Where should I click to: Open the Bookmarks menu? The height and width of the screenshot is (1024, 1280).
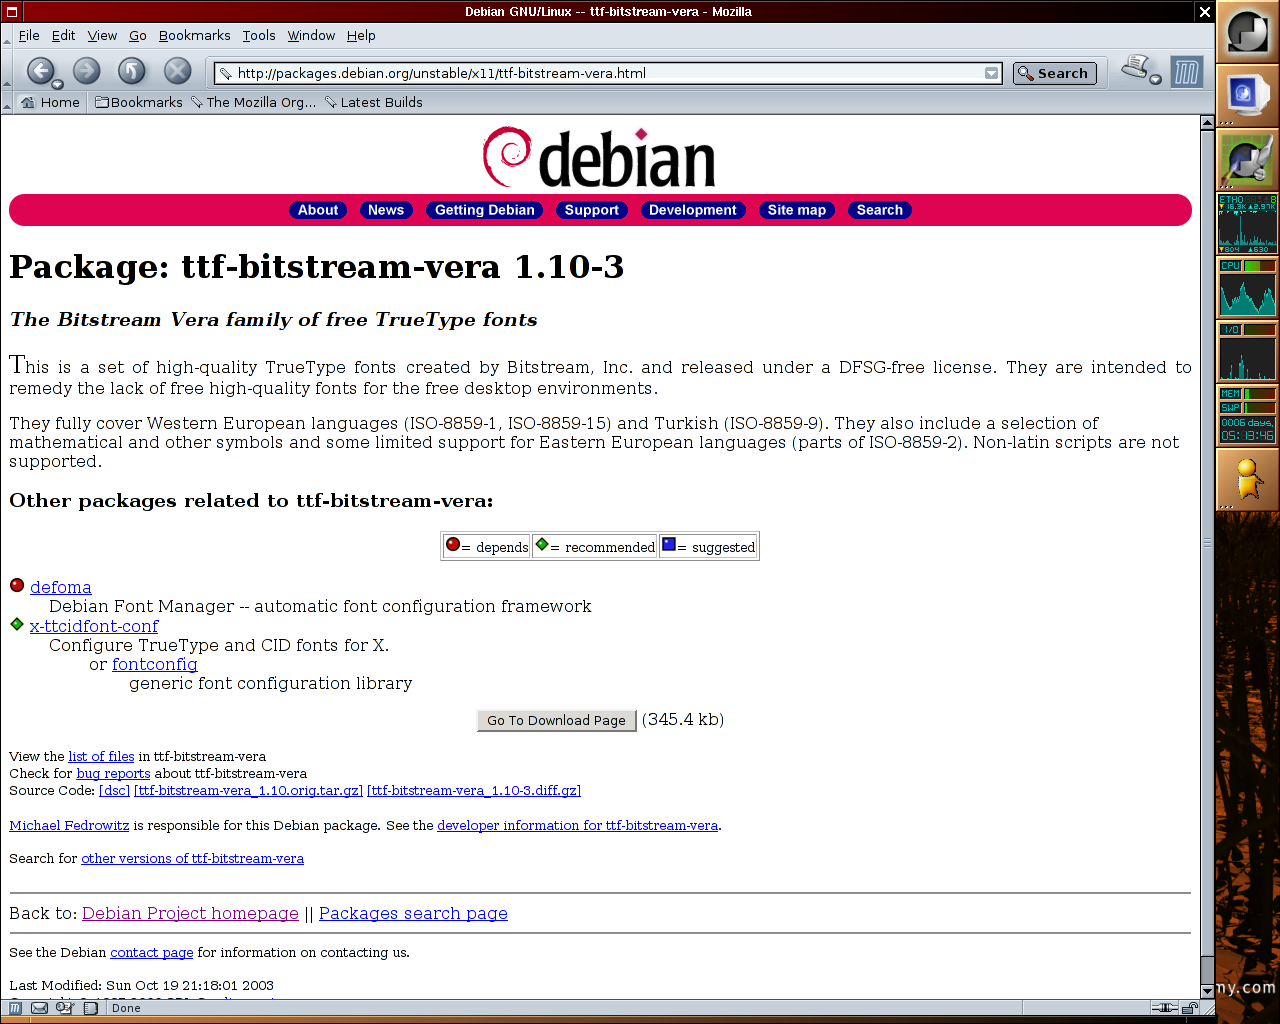tap(194, 35)
